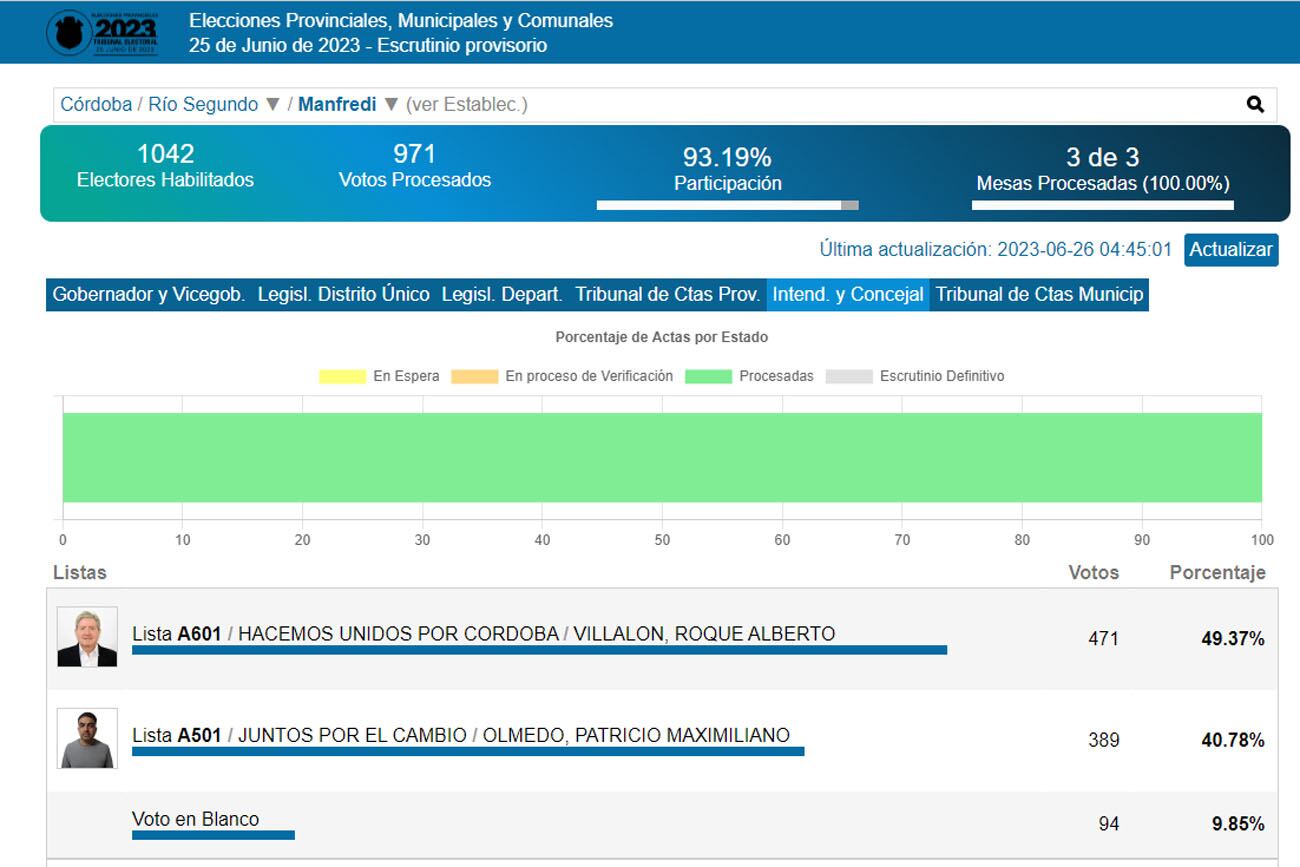Toggle the 'Procesadas' green legend item
This screenshot has width=1300, height=867.
pyautogui.click(x=750, y=376)
